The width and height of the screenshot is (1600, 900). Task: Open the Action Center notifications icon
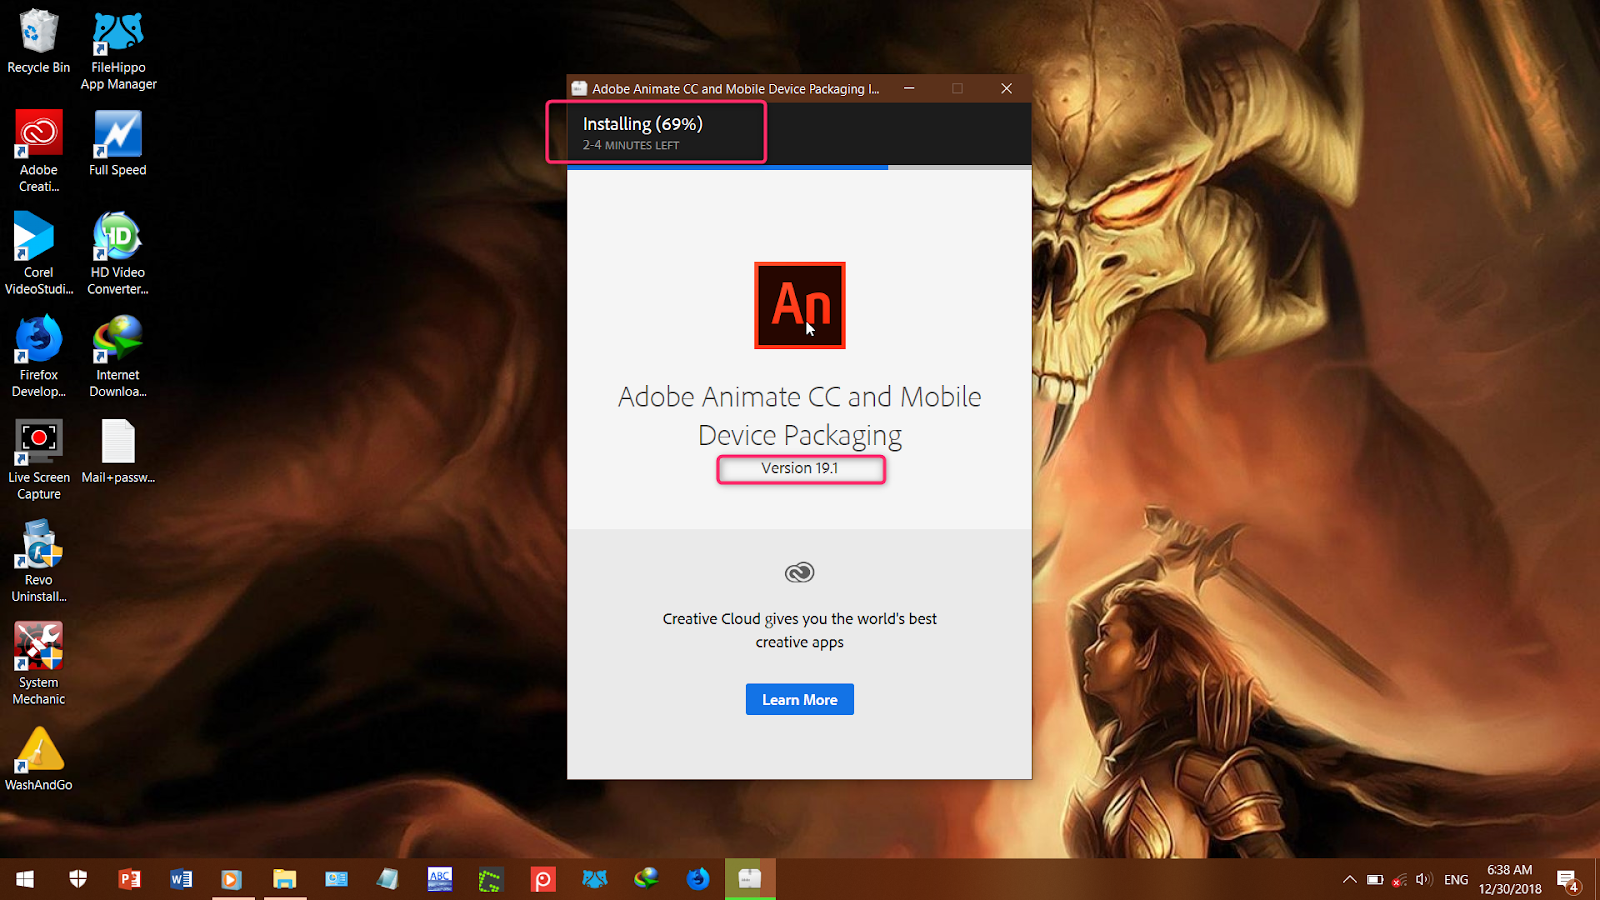click(1568, 880)
